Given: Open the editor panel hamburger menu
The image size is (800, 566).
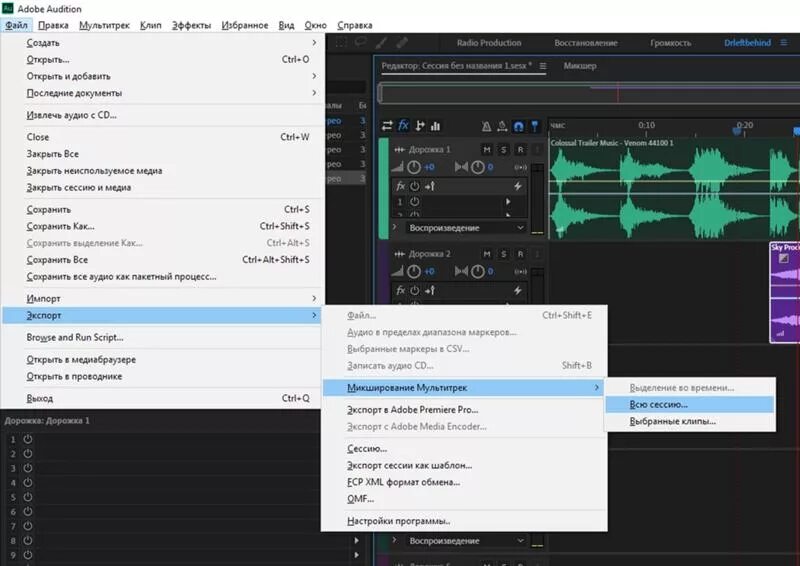Looking at the screenshot, I should [542, 66].
